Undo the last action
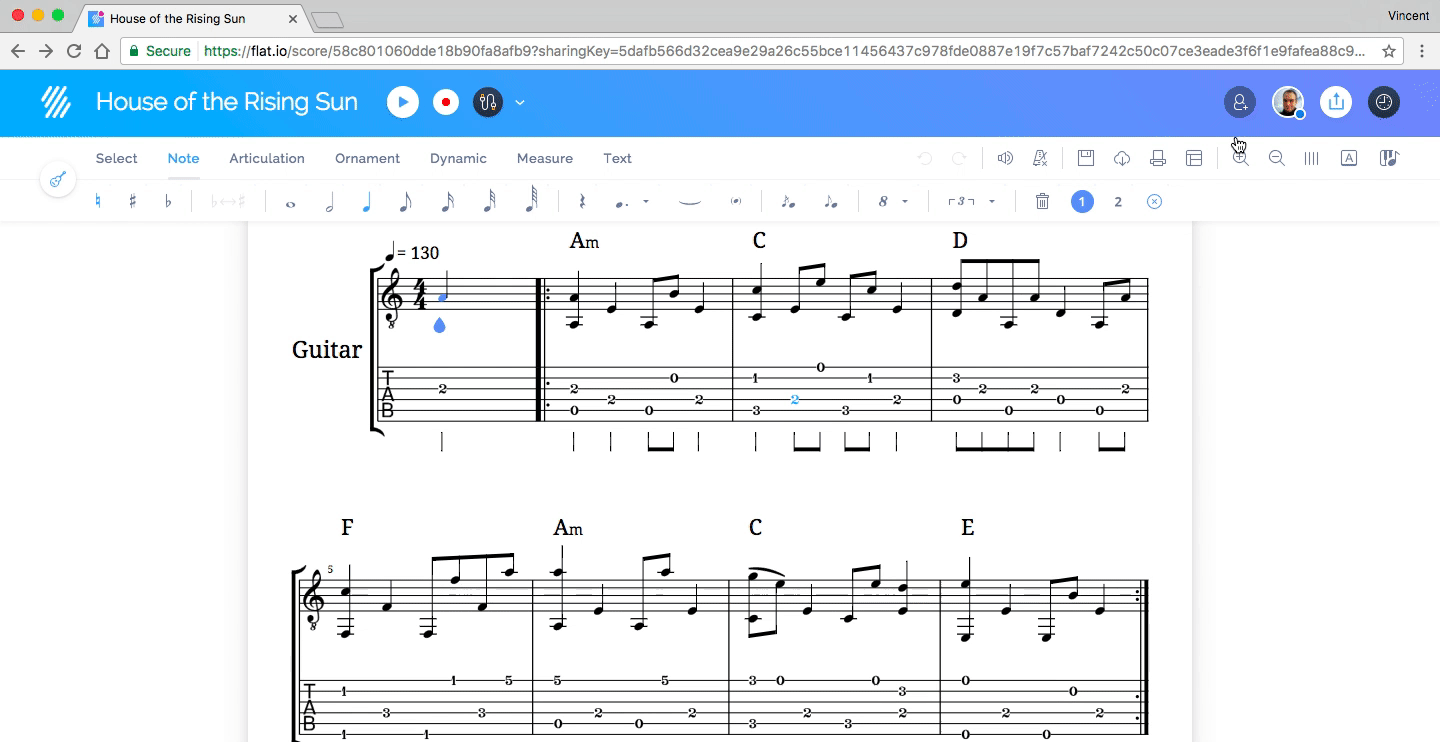This screenshot has width=1440, height=742. click(x=925, y=158)
